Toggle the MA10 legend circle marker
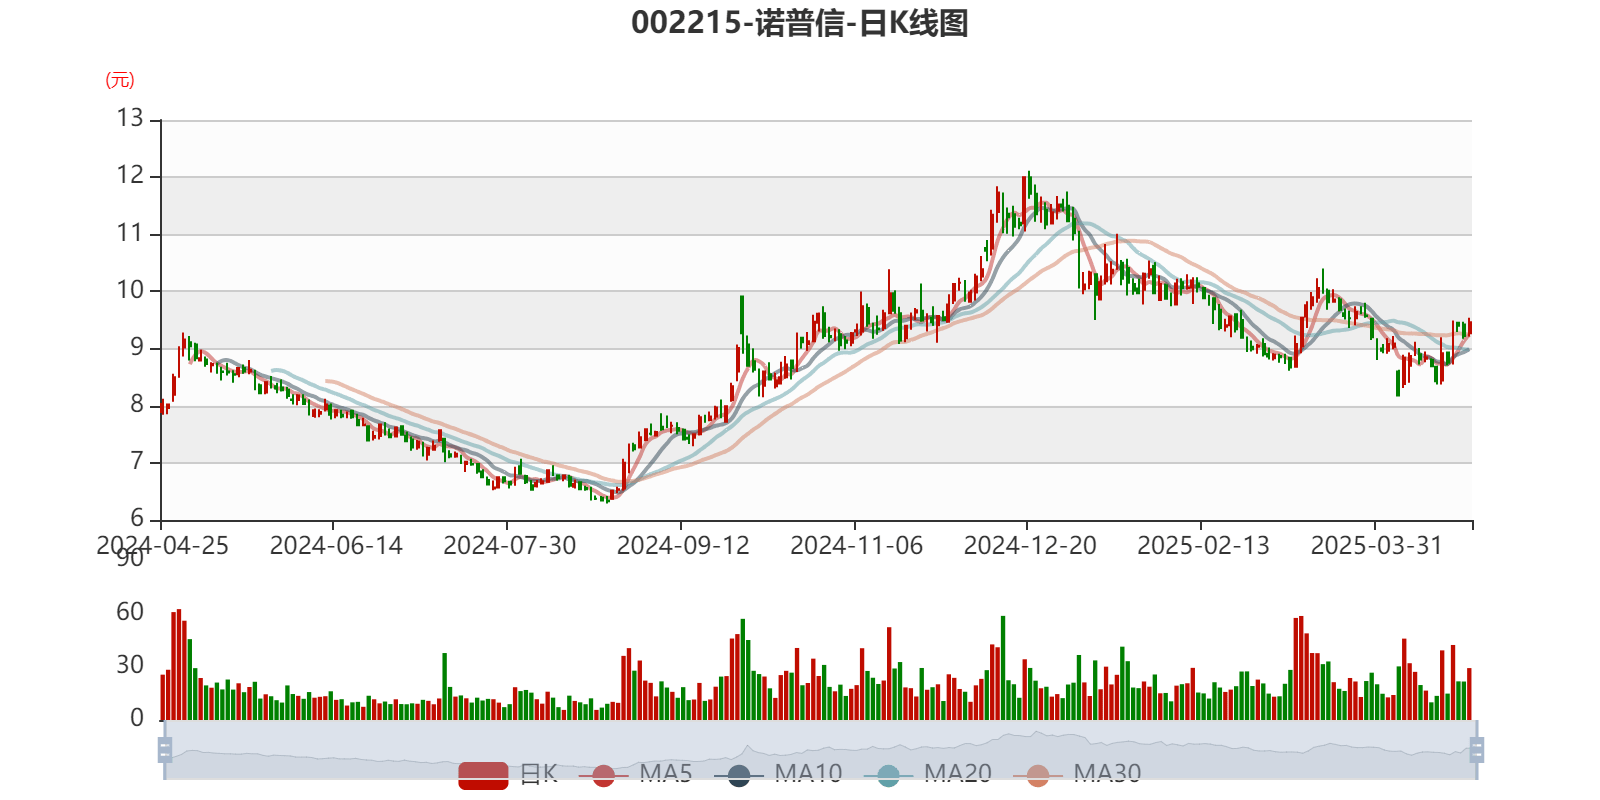The image size is (1600, 800). 739,775
